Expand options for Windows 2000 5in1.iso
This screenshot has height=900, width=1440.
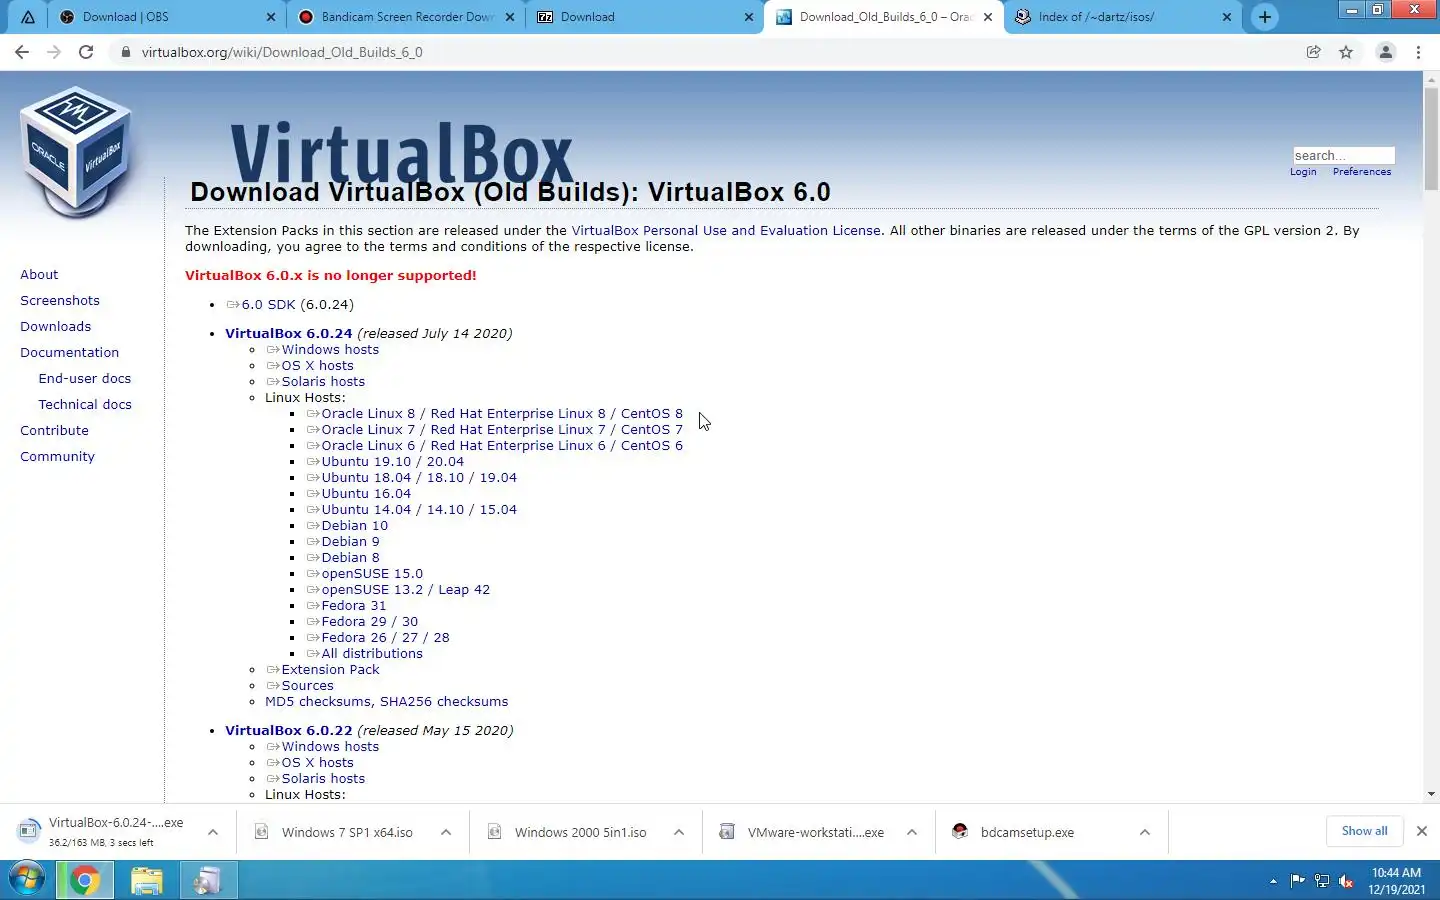(679, 832)
